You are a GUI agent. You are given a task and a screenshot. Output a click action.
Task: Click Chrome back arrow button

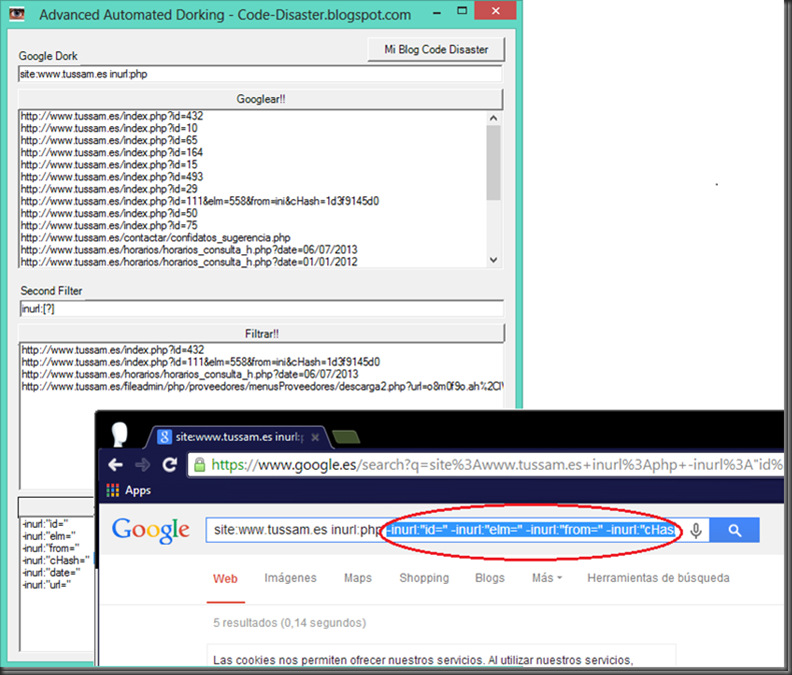point(116,464)
